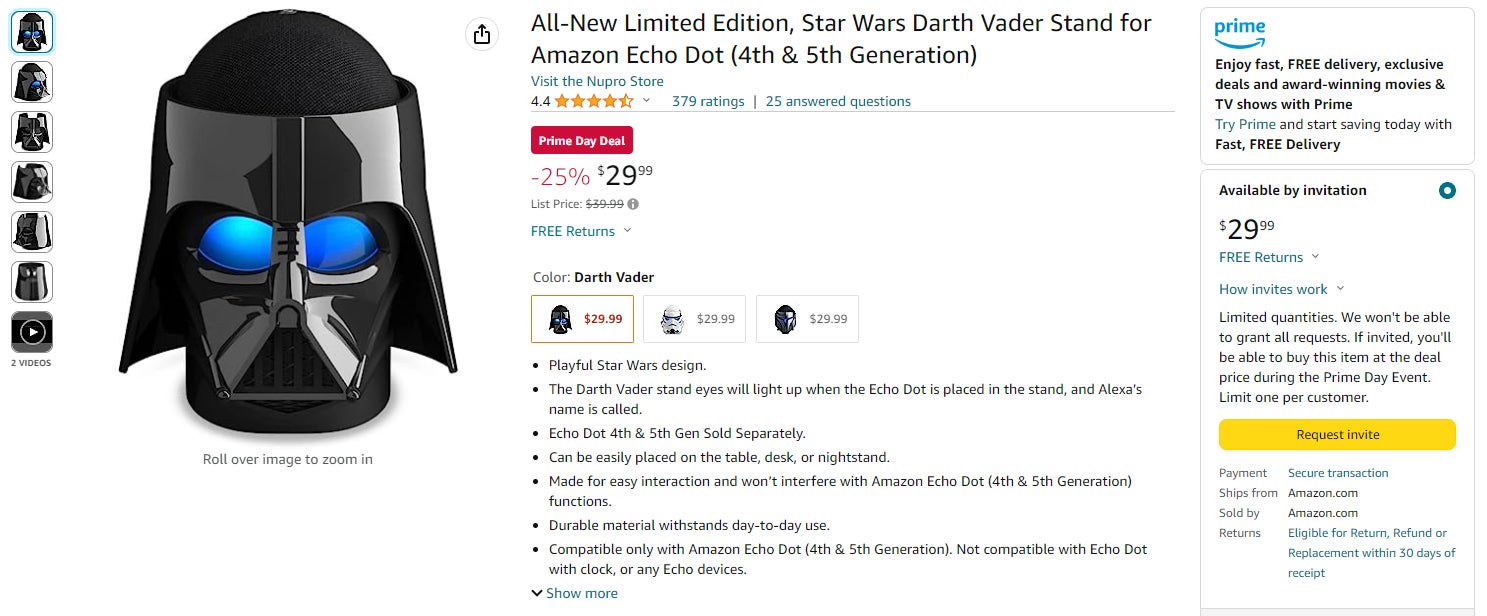Select the Stormtrooper color variant

tap(694, 318)
